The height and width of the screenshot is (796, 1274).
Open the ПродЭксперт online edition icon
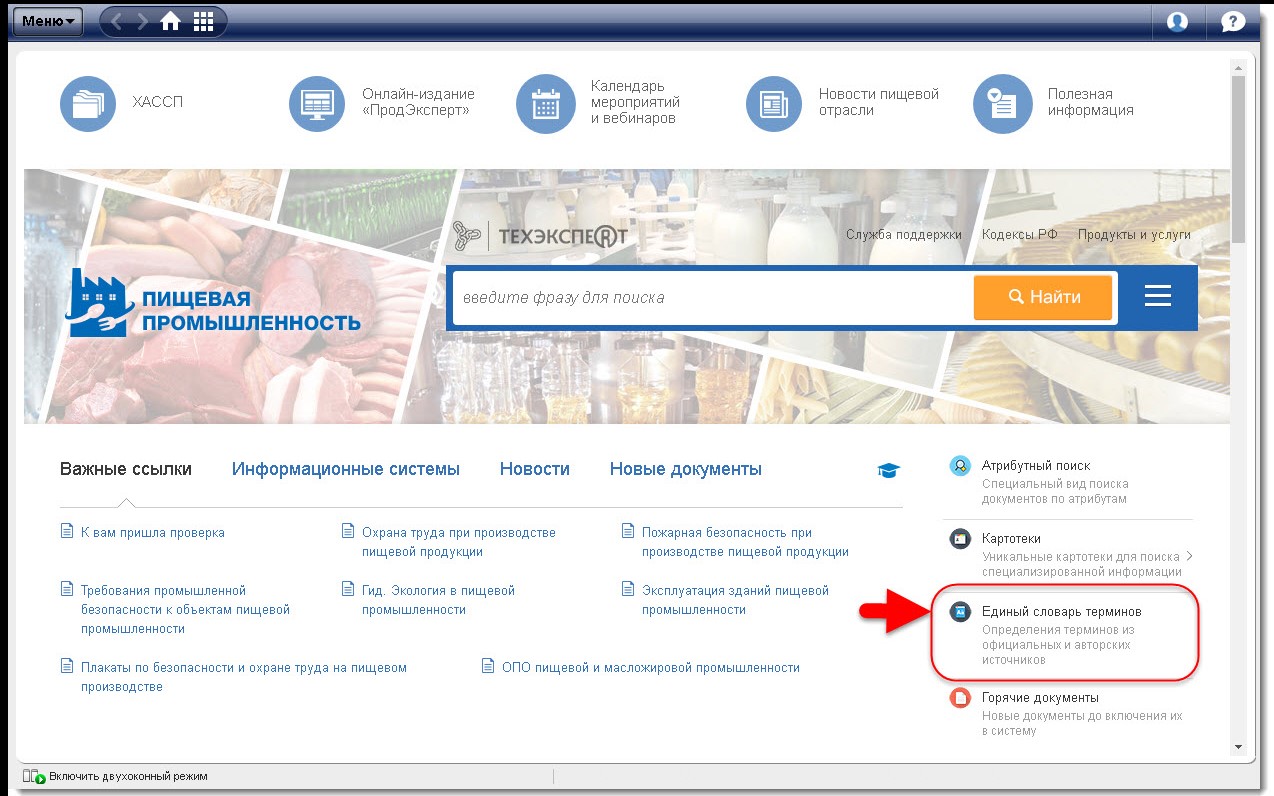316,103
